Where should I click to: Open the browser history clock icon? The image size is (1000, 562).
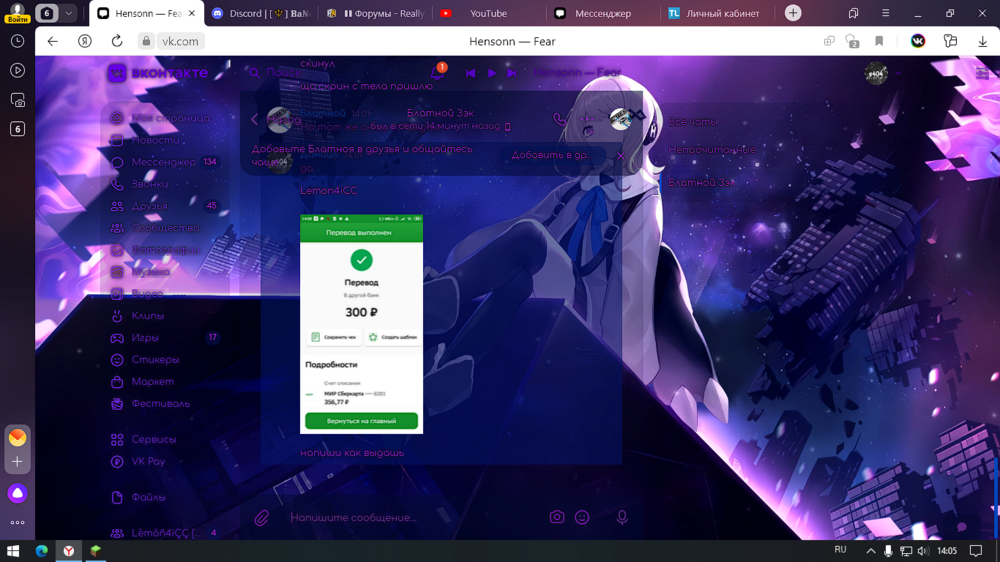click(x=17, y=41)
